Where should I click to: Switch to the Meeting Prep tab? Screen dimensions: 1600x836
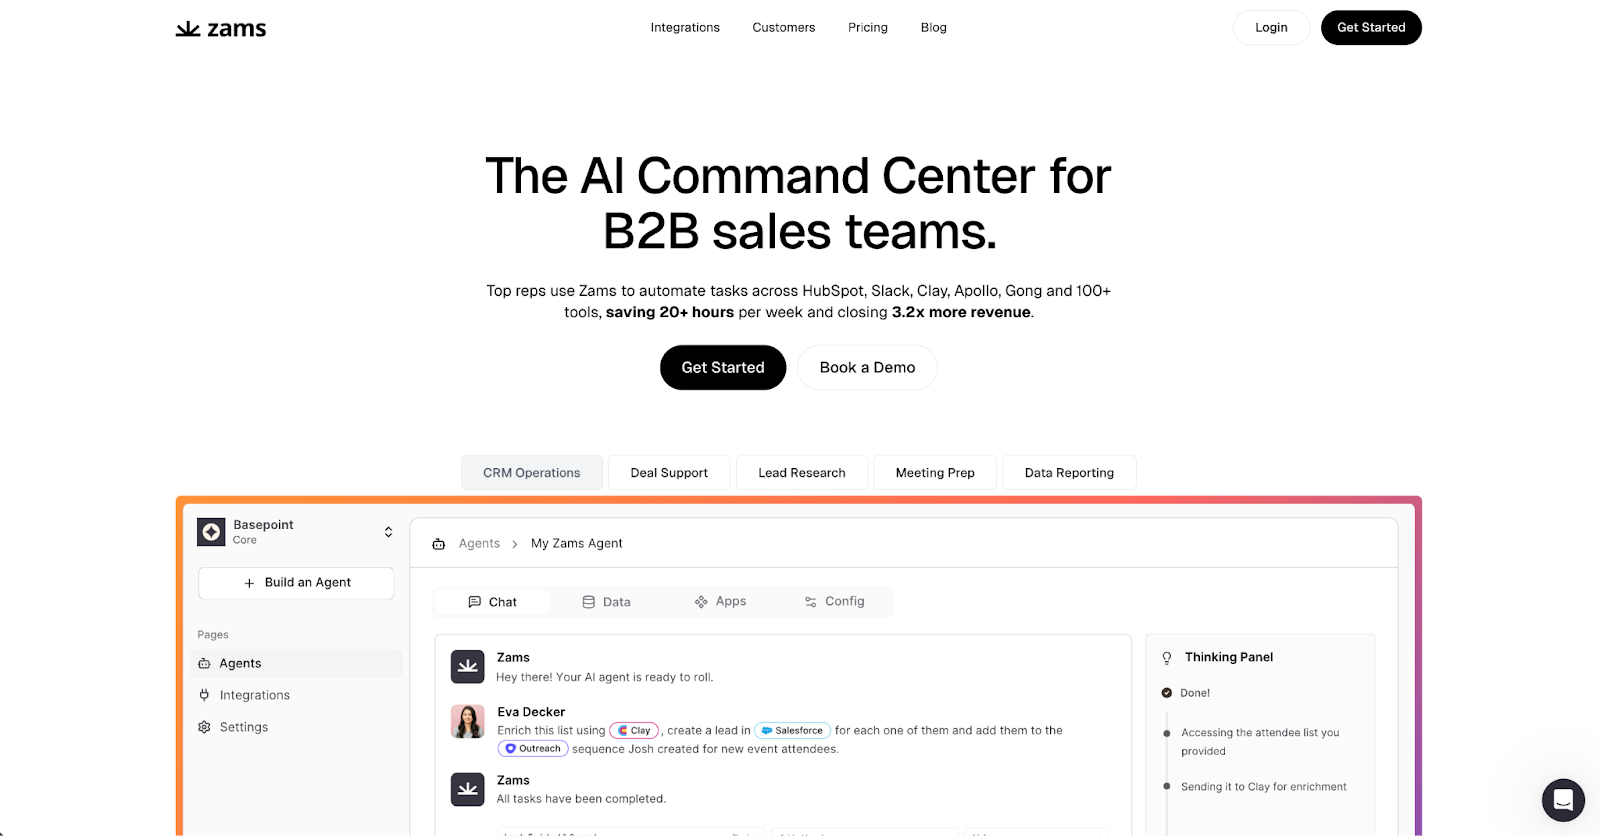[935, 473]
